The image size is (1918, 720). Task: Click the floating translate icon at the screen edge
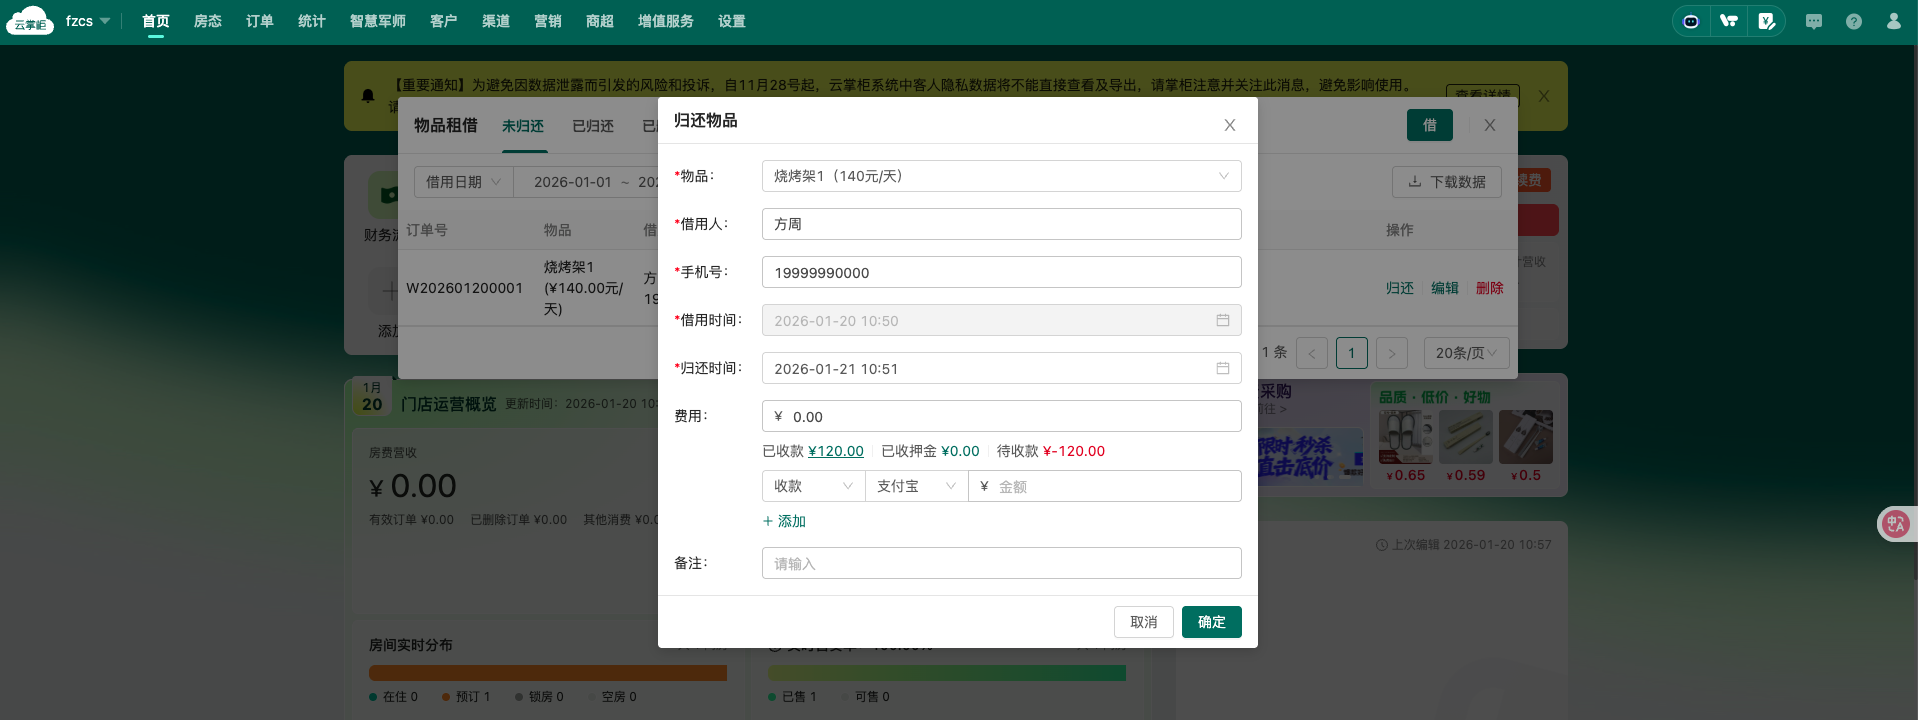pos(1896,524)
